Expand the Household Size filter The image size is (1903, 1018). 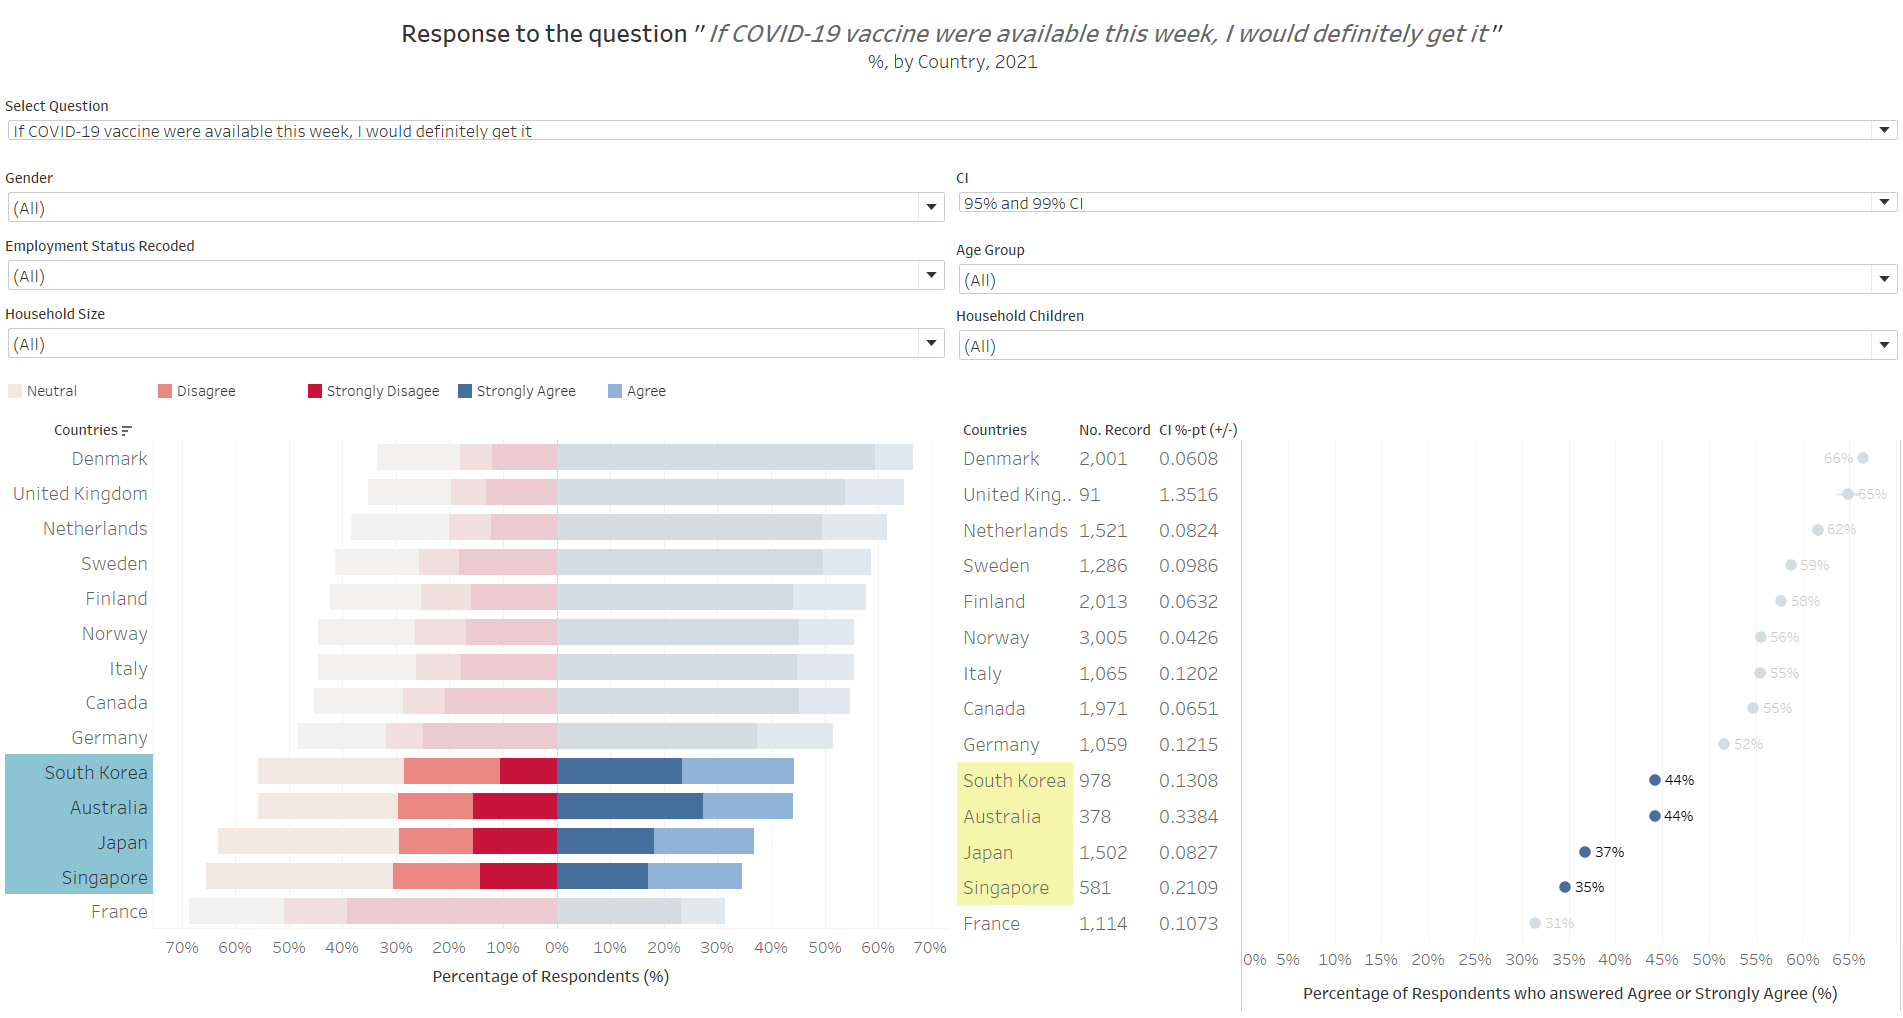931,344
